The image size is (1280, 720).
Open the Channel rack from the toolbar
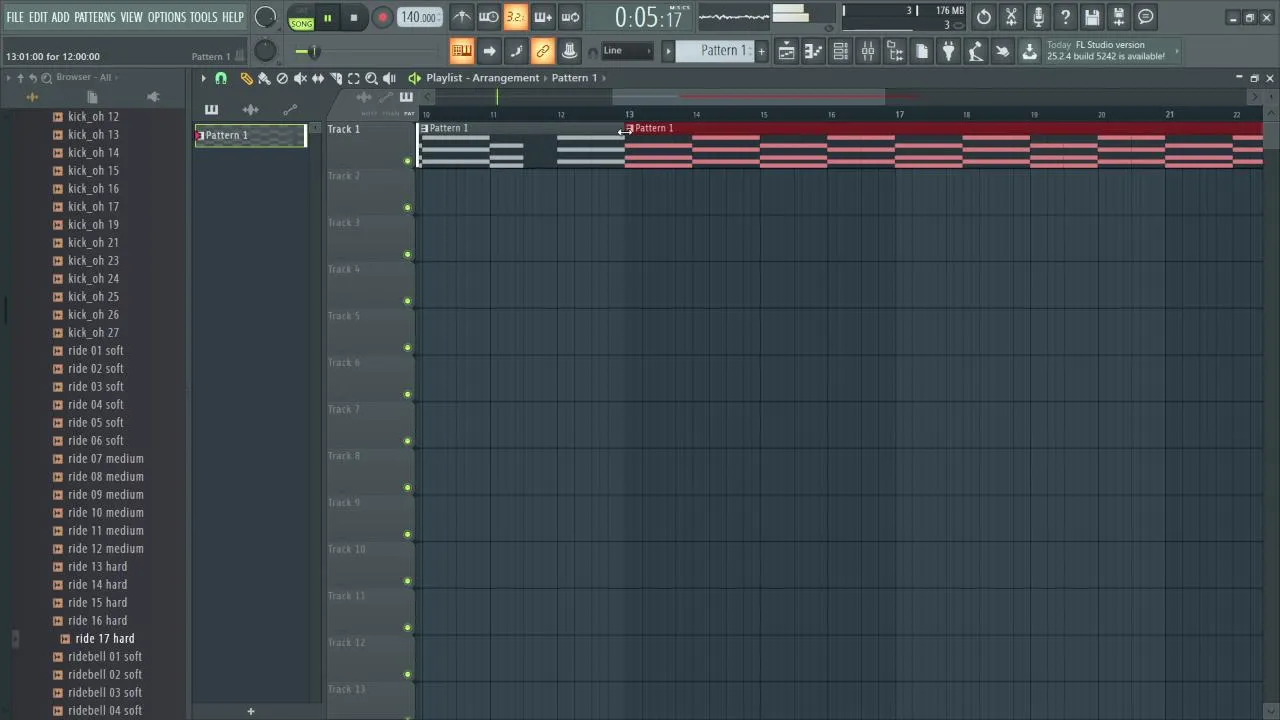coord(841,51)
